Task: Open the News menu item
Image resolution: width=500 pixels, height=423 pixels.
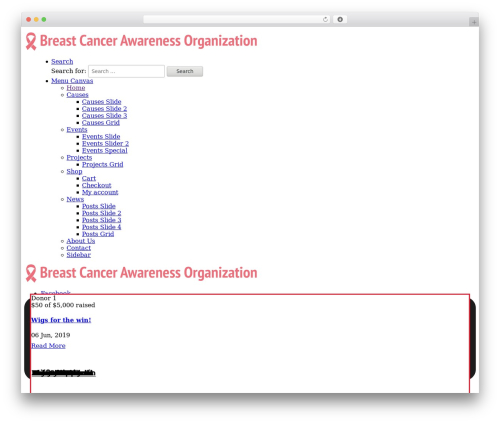Action: point(75,199)
